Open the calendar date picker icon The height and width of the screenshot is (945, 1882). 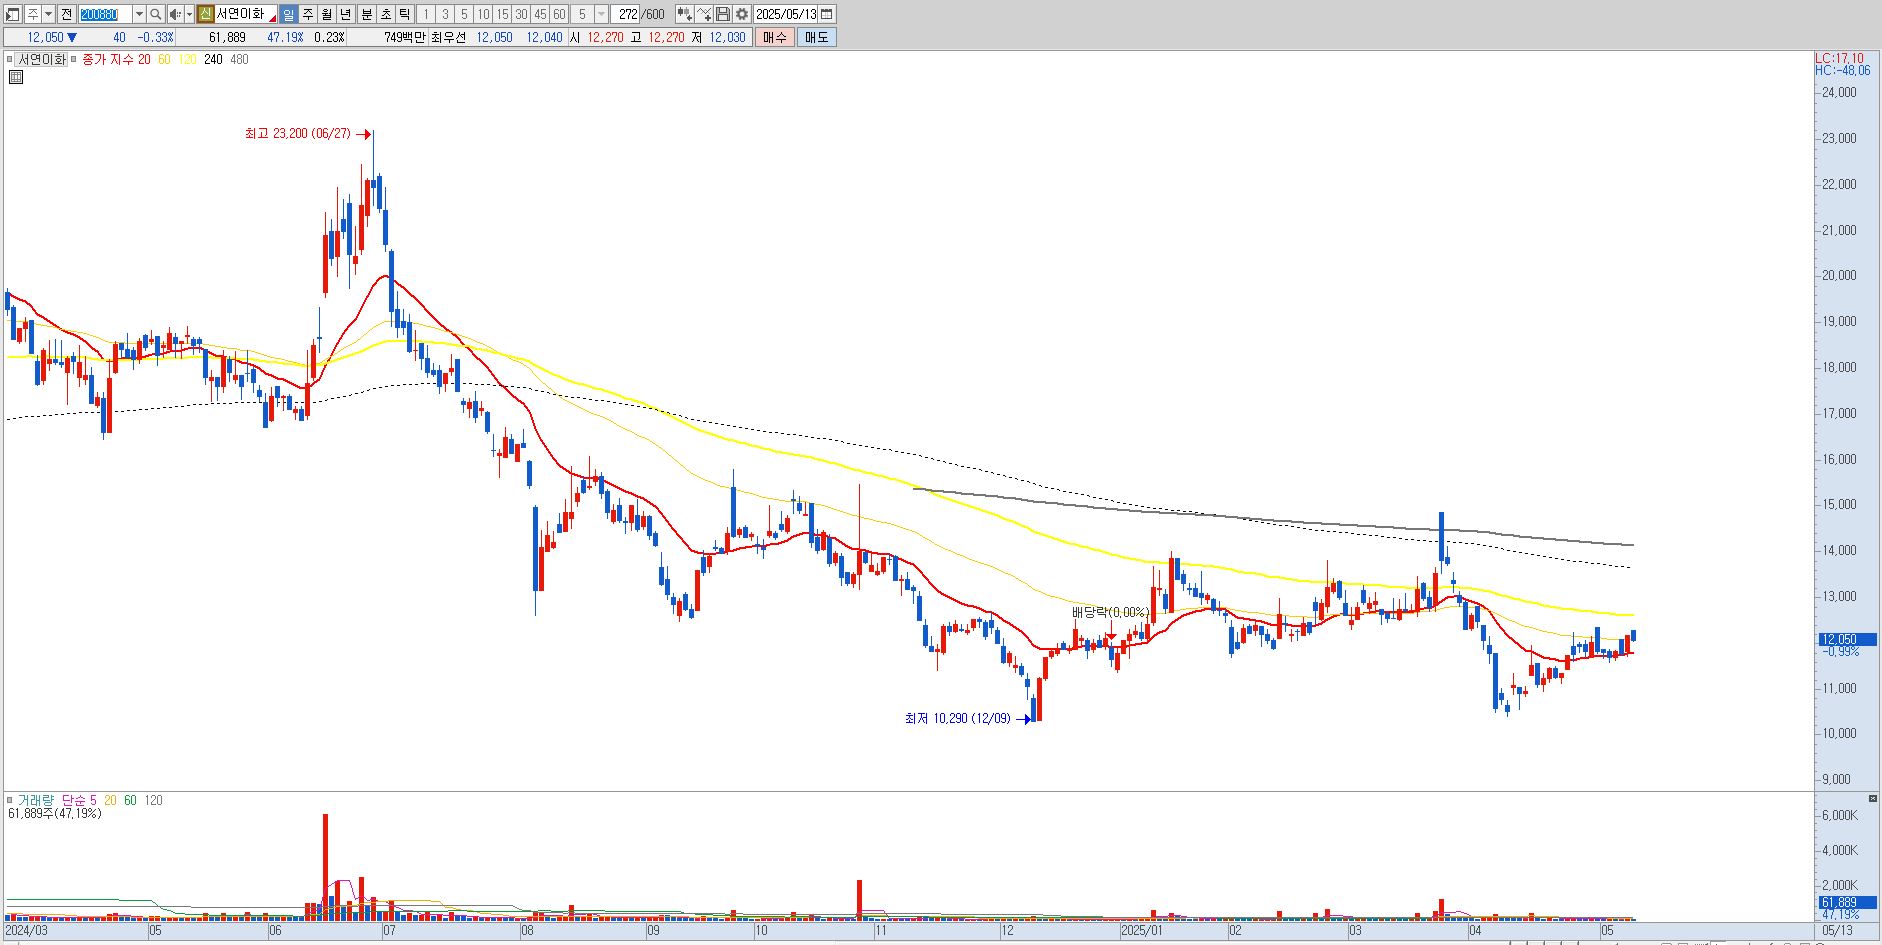click(827, 14)
